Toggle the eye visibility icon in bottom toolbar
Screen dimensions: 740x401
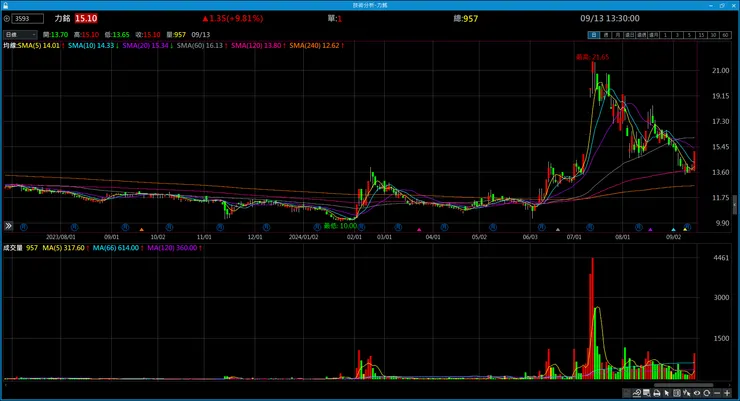tap(697, 393)
